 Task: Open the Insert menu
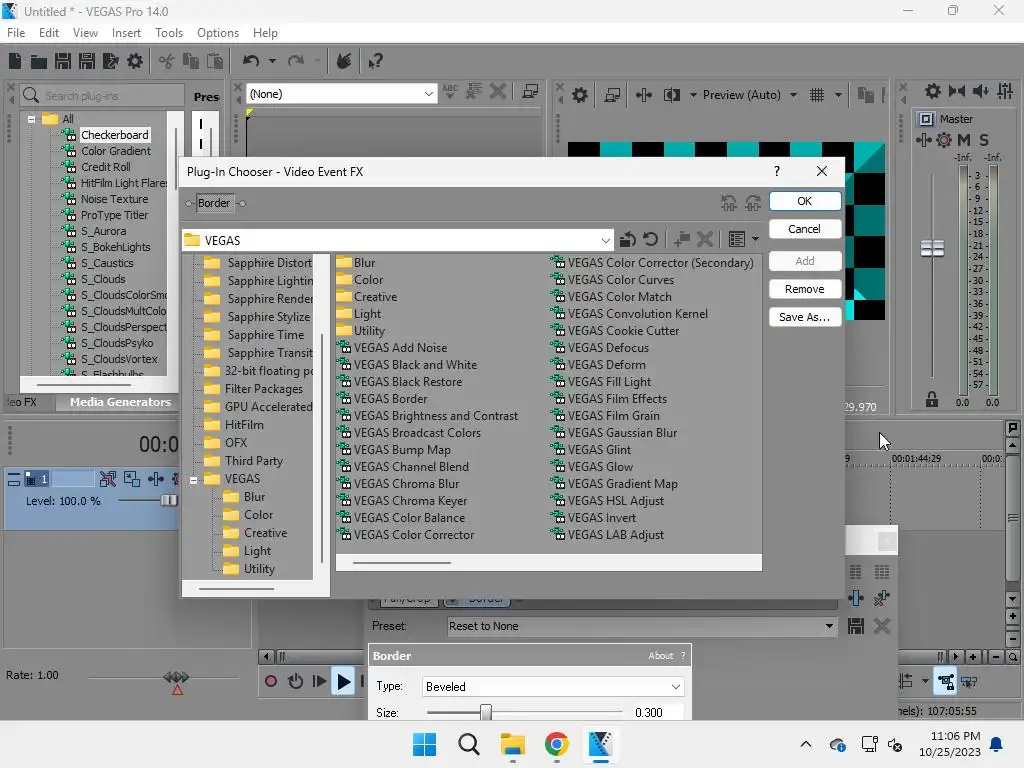126,33
